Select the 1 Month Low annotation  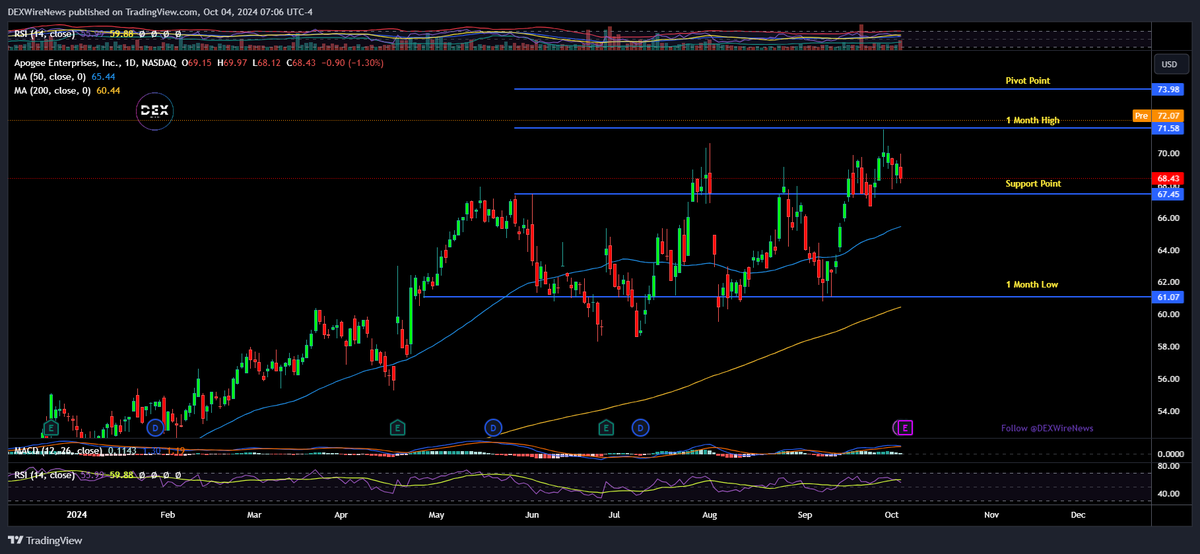[1032, 285]
